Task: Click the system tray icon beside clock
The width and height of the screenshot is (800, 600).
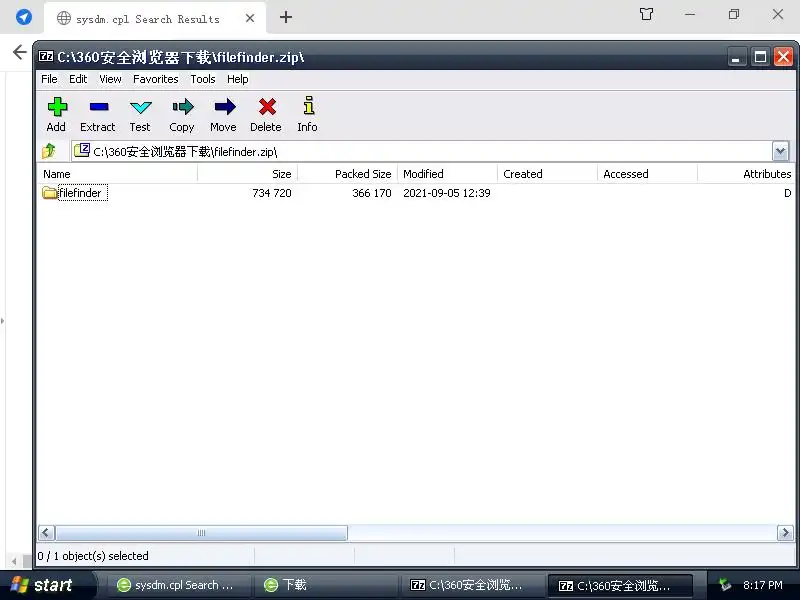Action: pyautogui.click(x=724, y=585)
